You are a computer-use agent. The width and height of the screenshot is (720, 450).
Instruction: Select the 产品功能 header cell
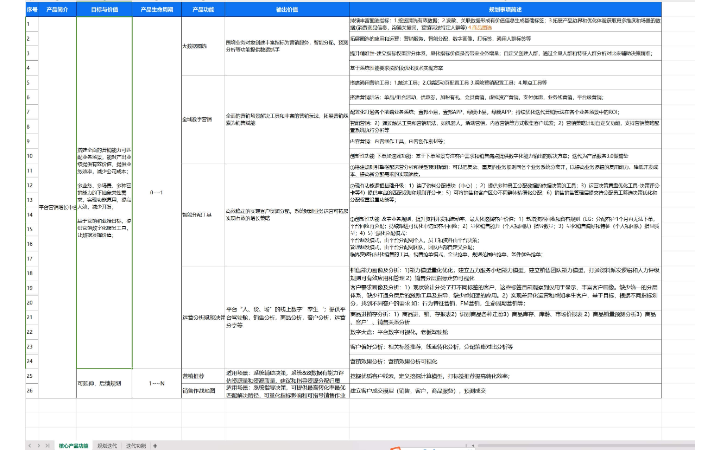coord(203,9)
